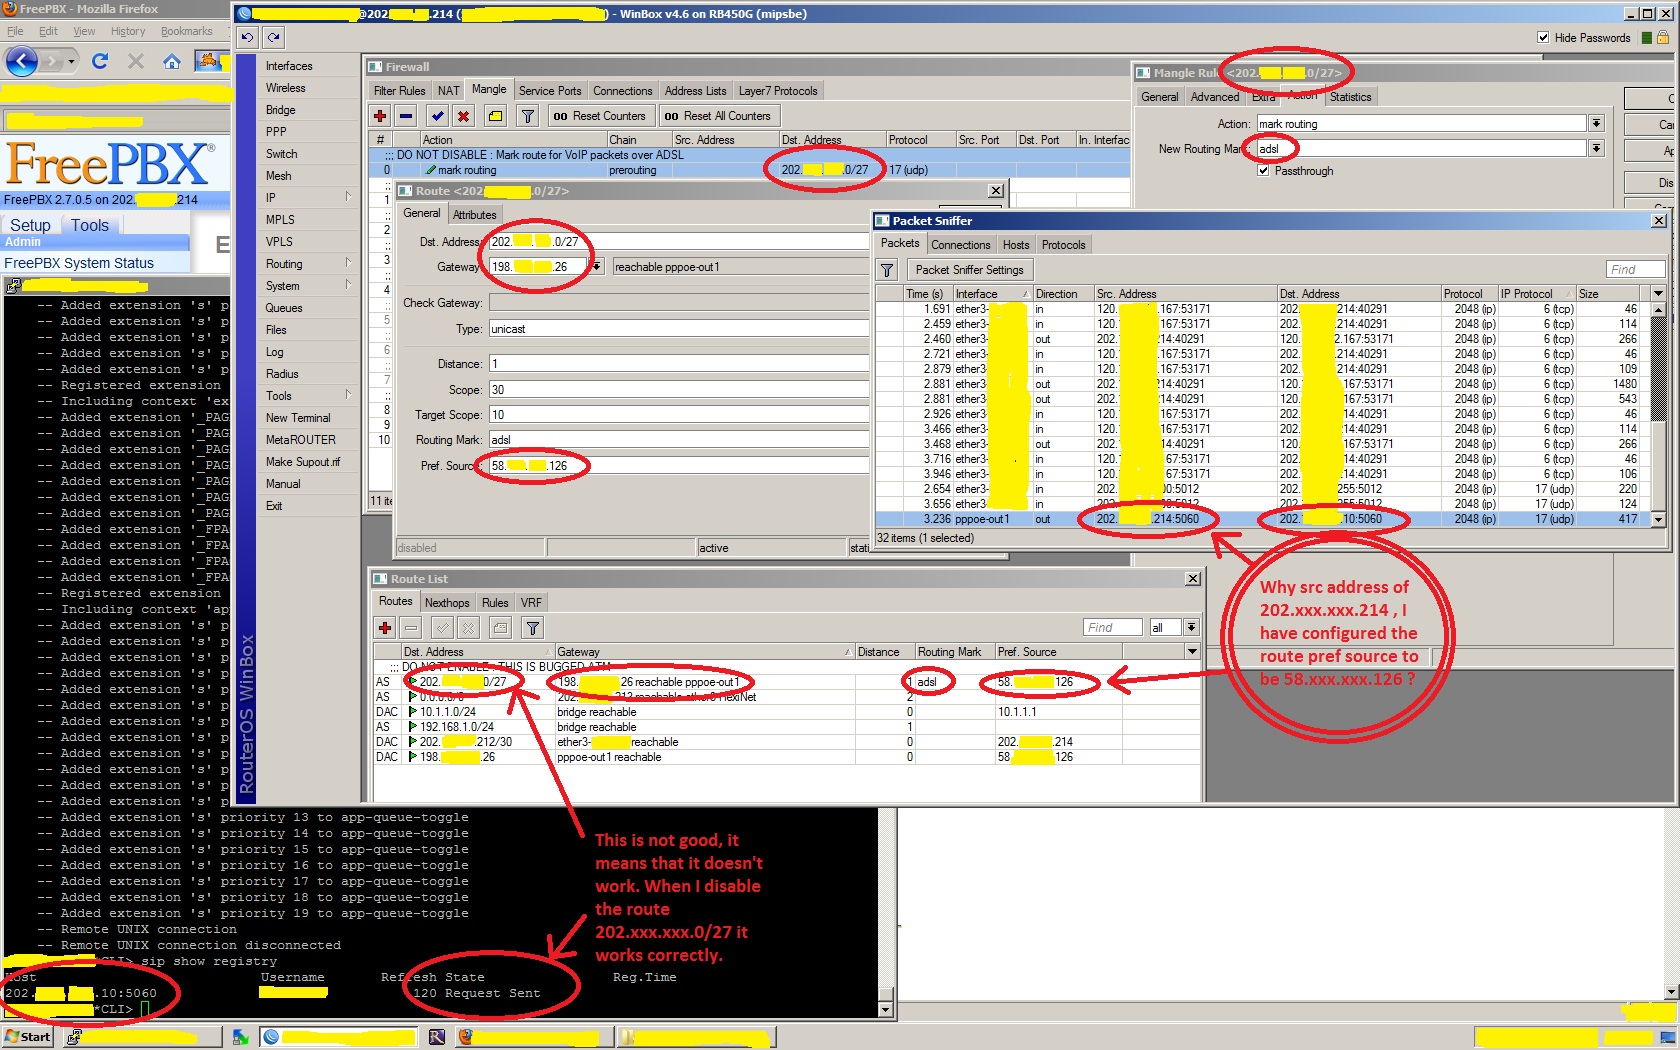Switch to the NAT tab in Firewall

point(449,91)
